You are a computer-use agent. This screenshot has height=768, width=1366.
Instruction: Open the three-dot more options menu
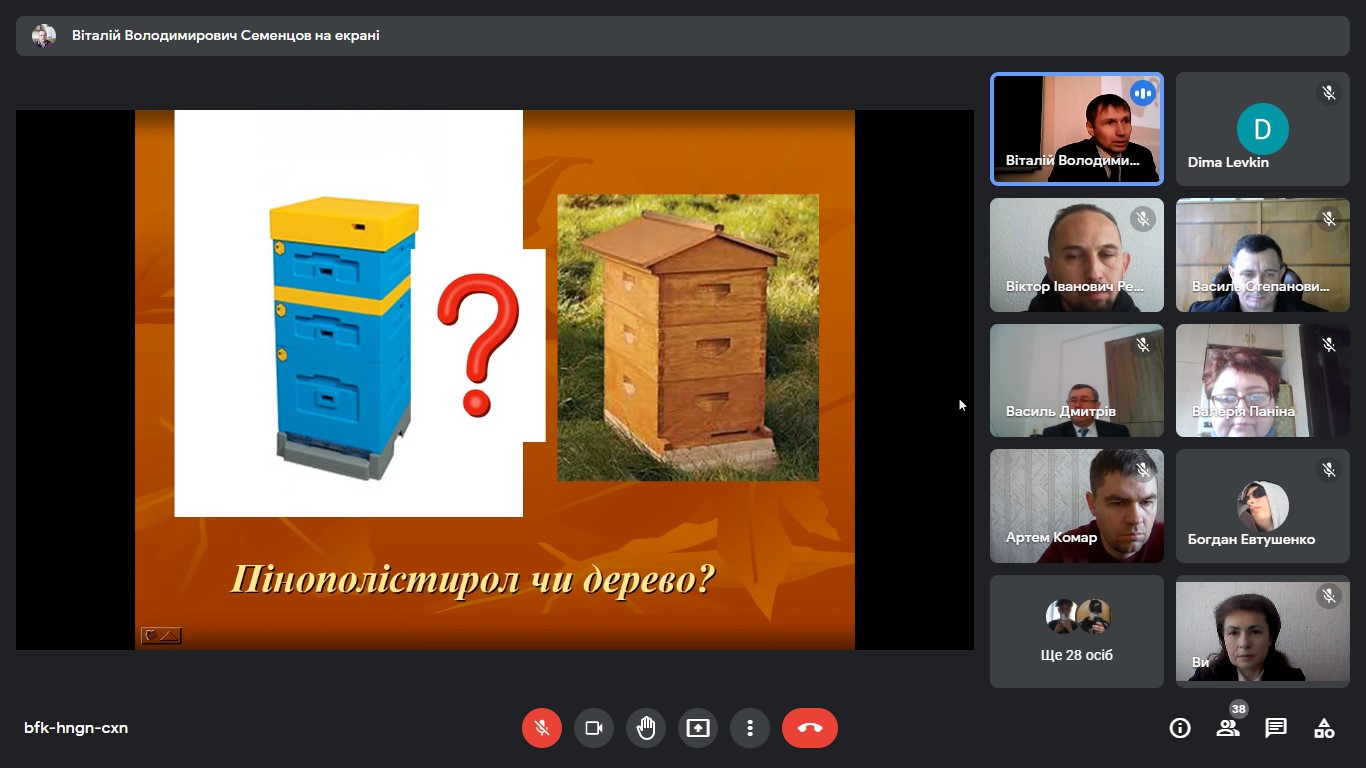[750, 728]
